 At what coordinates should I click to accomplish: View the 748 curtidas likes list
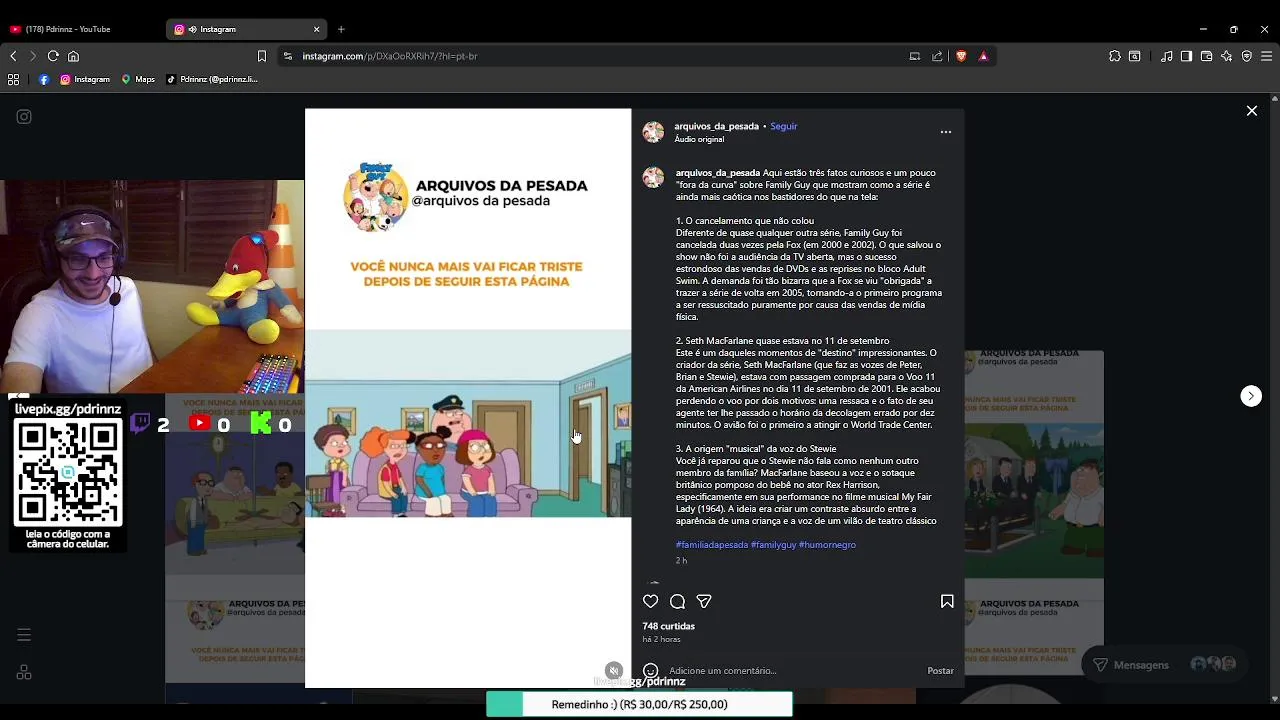669,626
